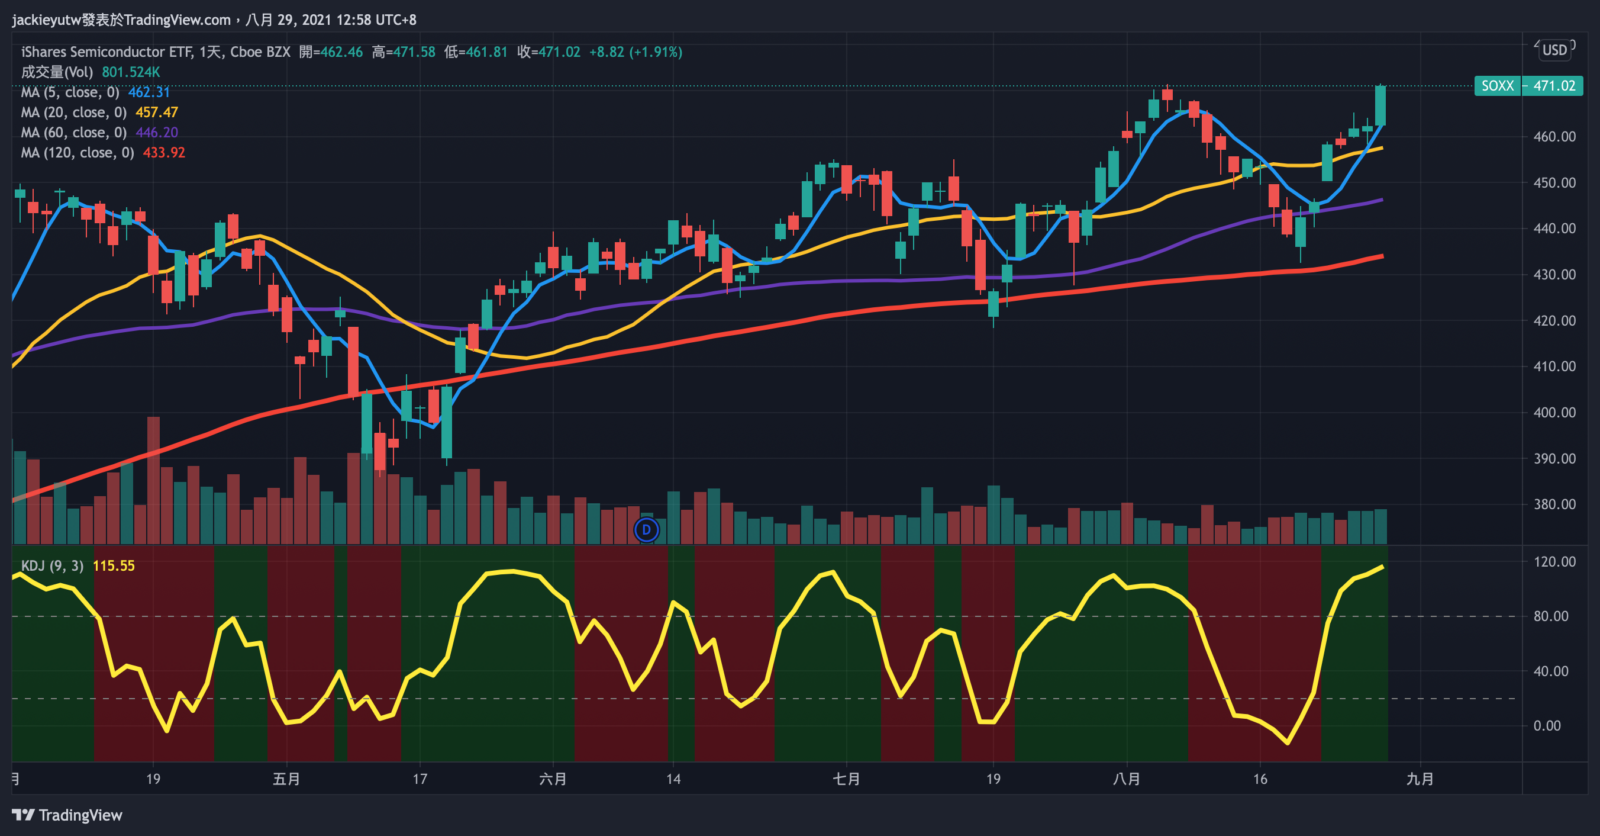Pick the MA (120, close, 0) legend
Viewport: 1600px width, 836px height.
[x=77, y=153]
